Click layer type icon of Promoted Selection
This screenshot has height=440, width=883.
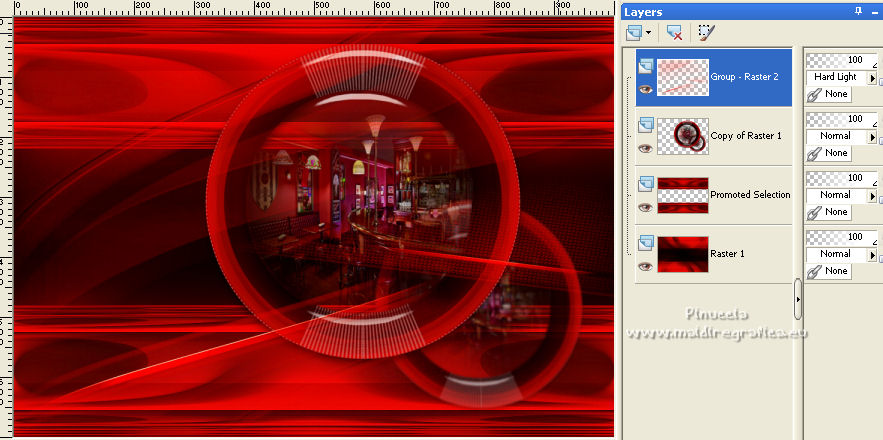click(x=645, y=184)
